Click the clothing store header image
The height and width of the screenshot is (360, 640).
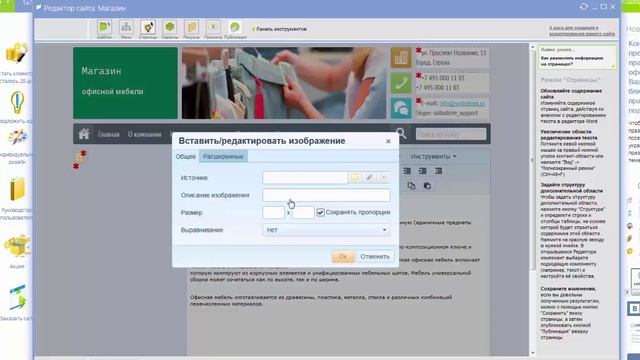pos(284,83)
